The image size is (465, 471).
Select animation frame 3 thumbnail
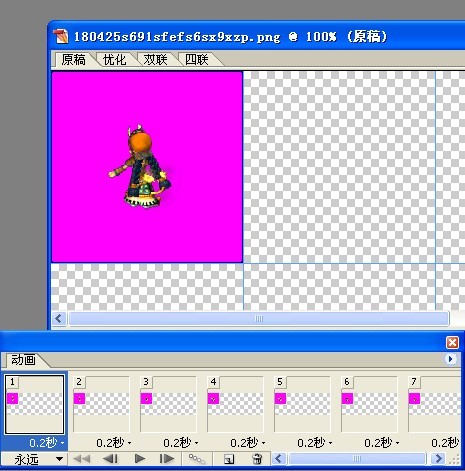pos(168,404)
